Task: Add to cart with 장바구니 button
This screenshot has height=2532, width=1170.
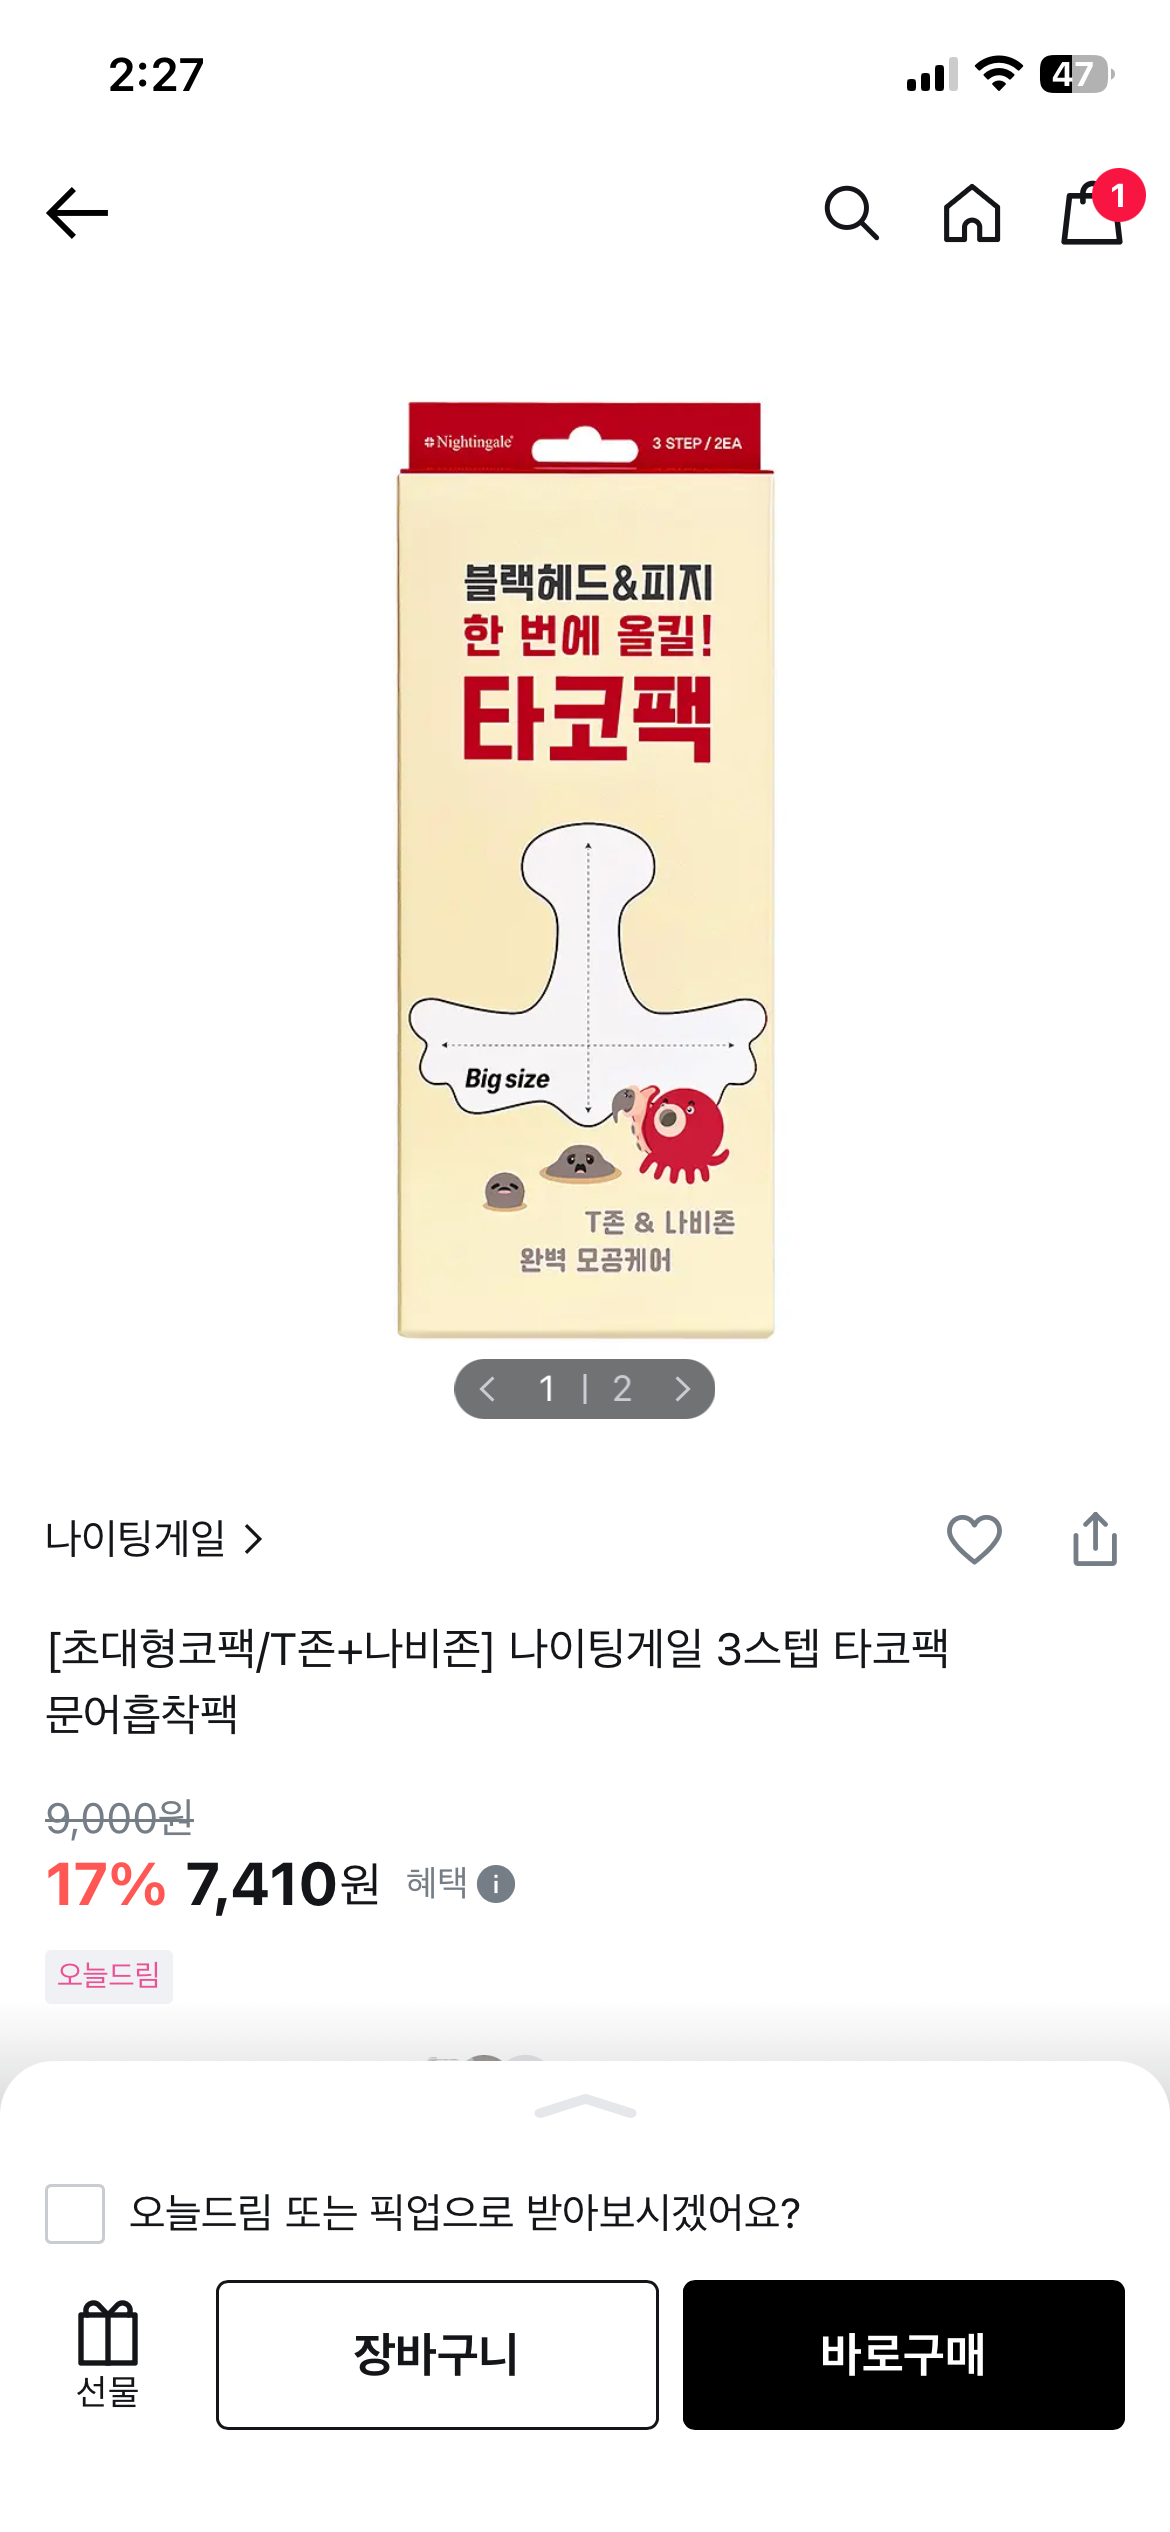Action: 437,2354
